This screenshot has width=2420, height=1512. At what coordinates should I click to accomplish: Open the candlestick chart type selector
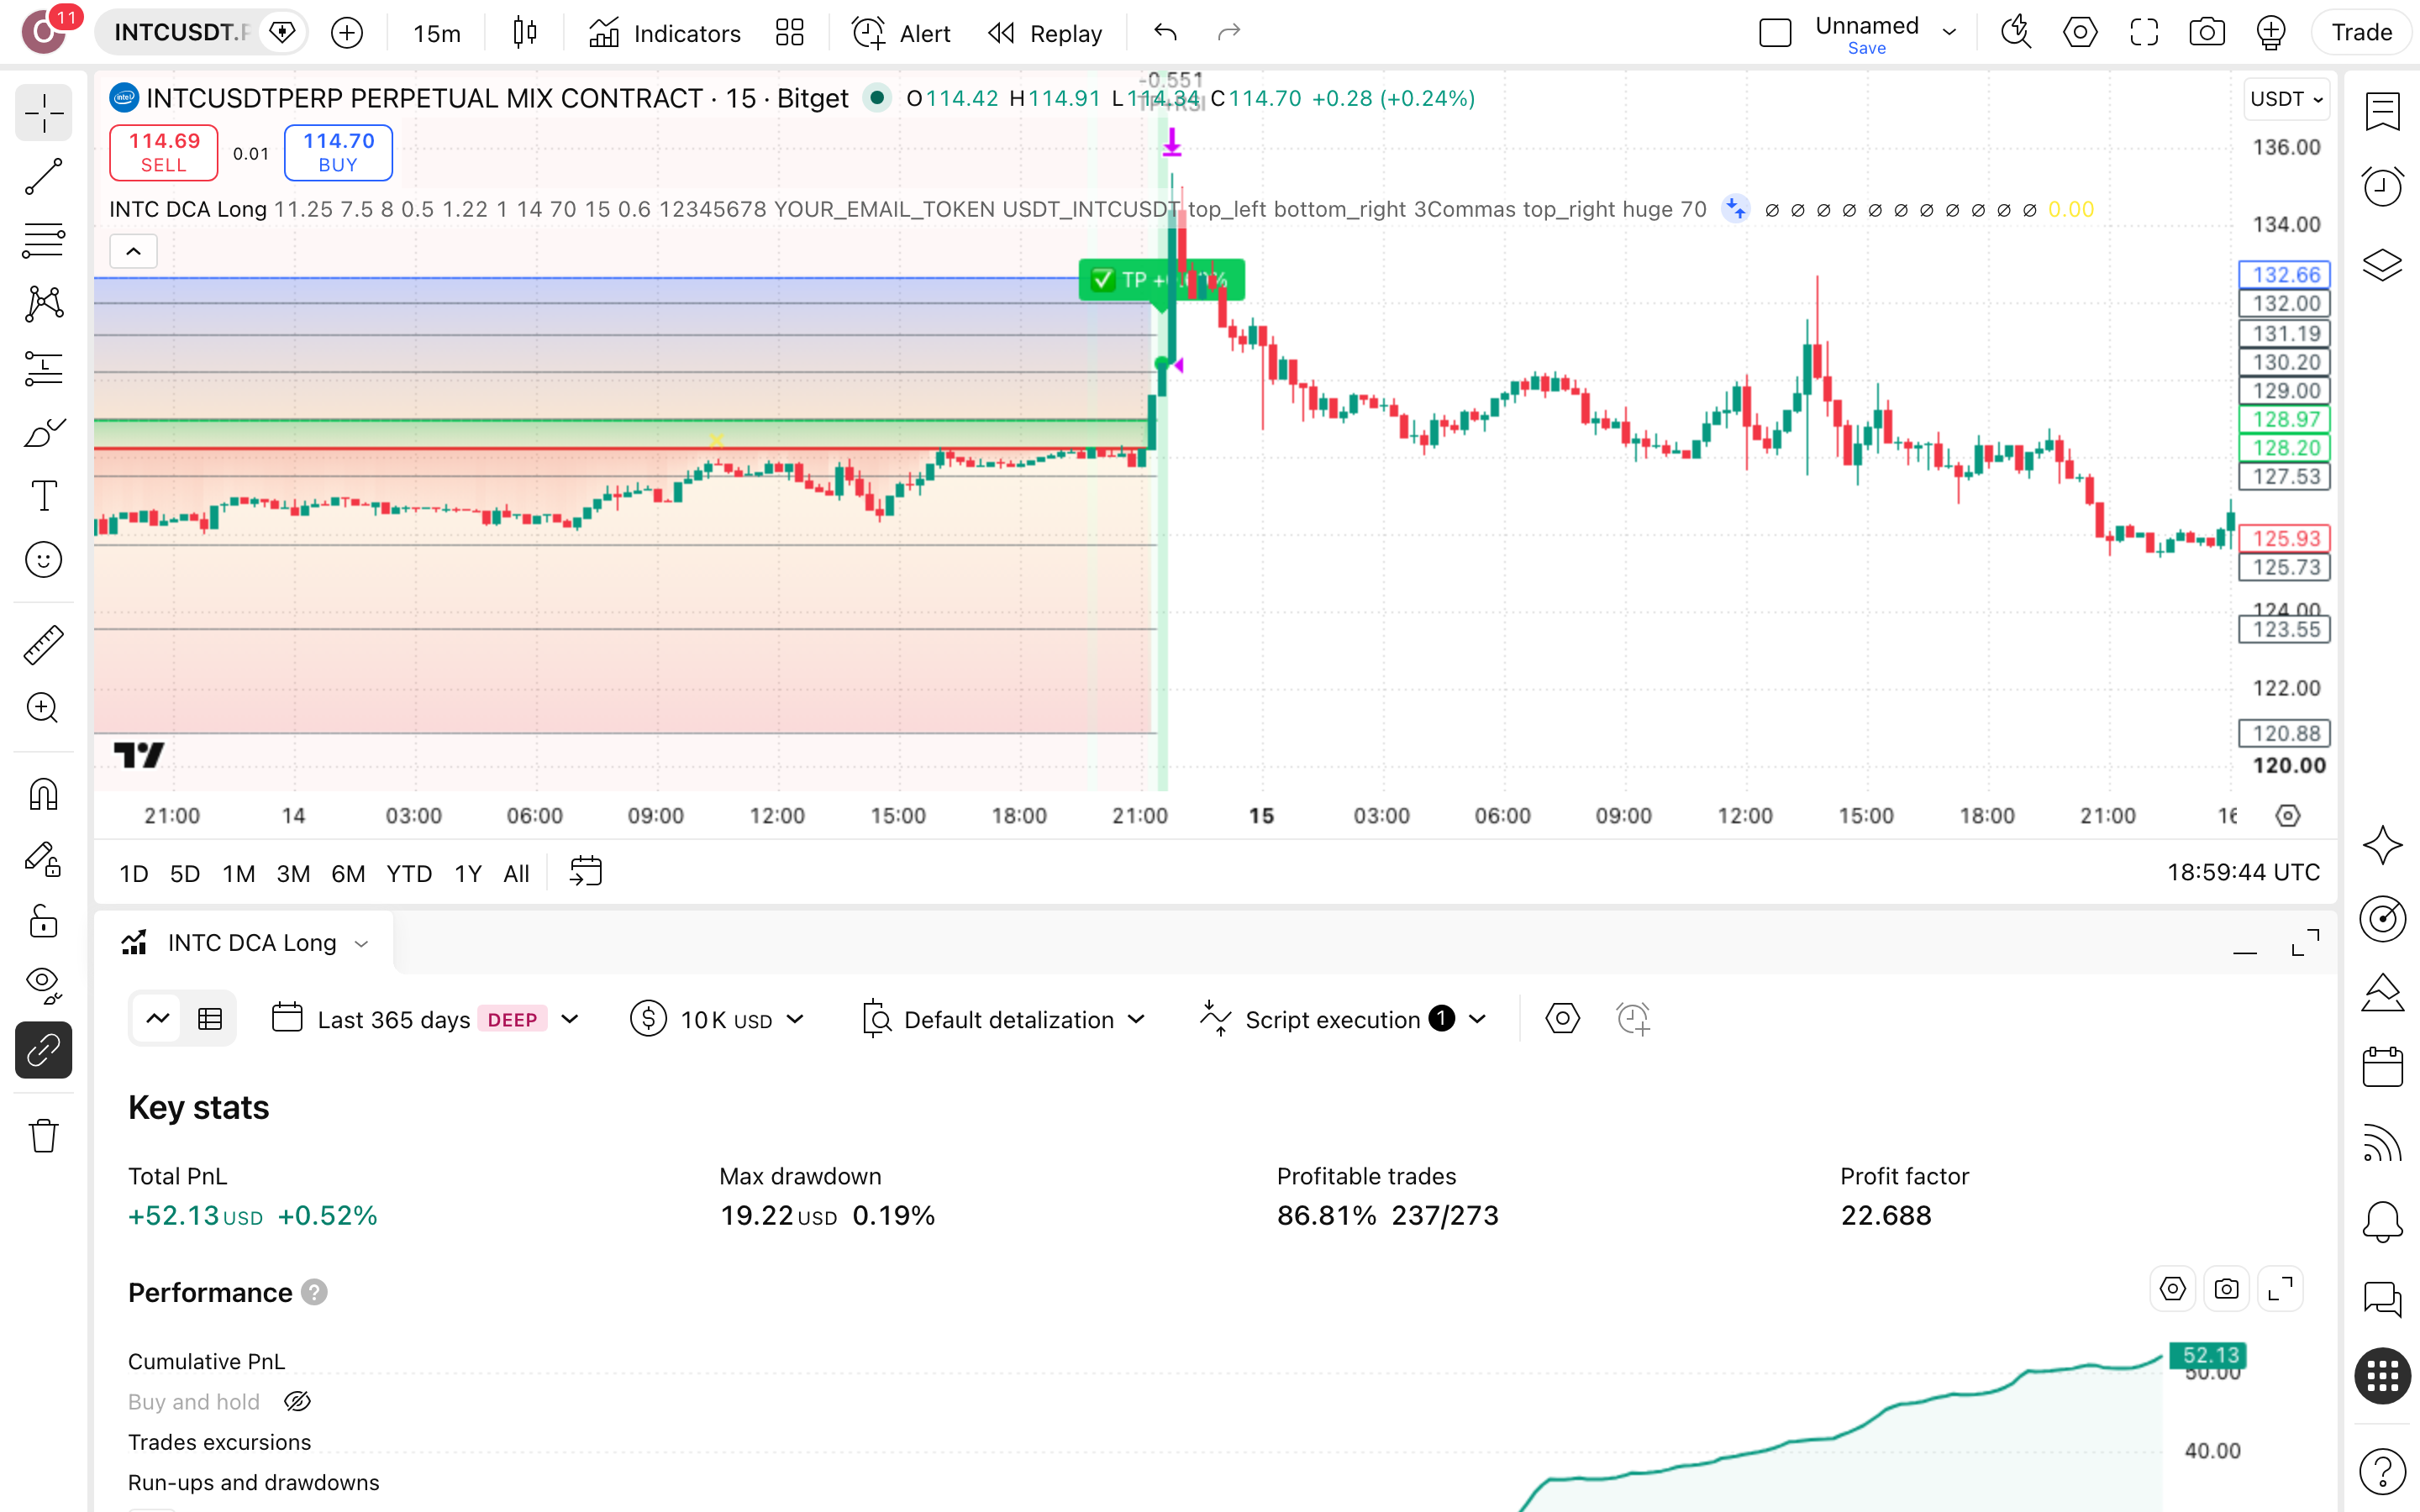pyautogui.click(x=525, y=33)
